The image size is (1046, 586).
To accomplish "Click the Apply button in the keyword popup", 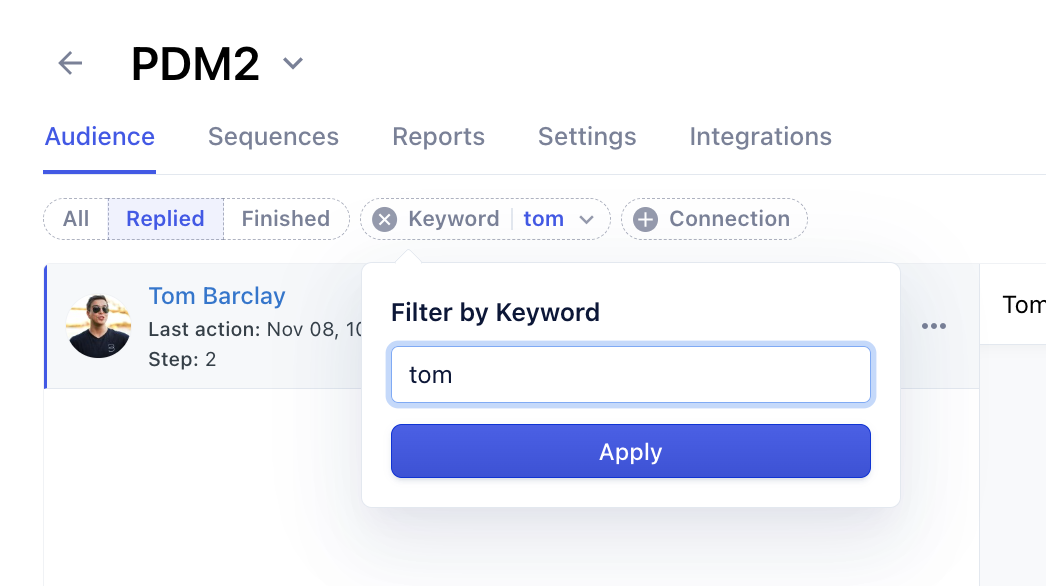I will [x=630, y=451].
